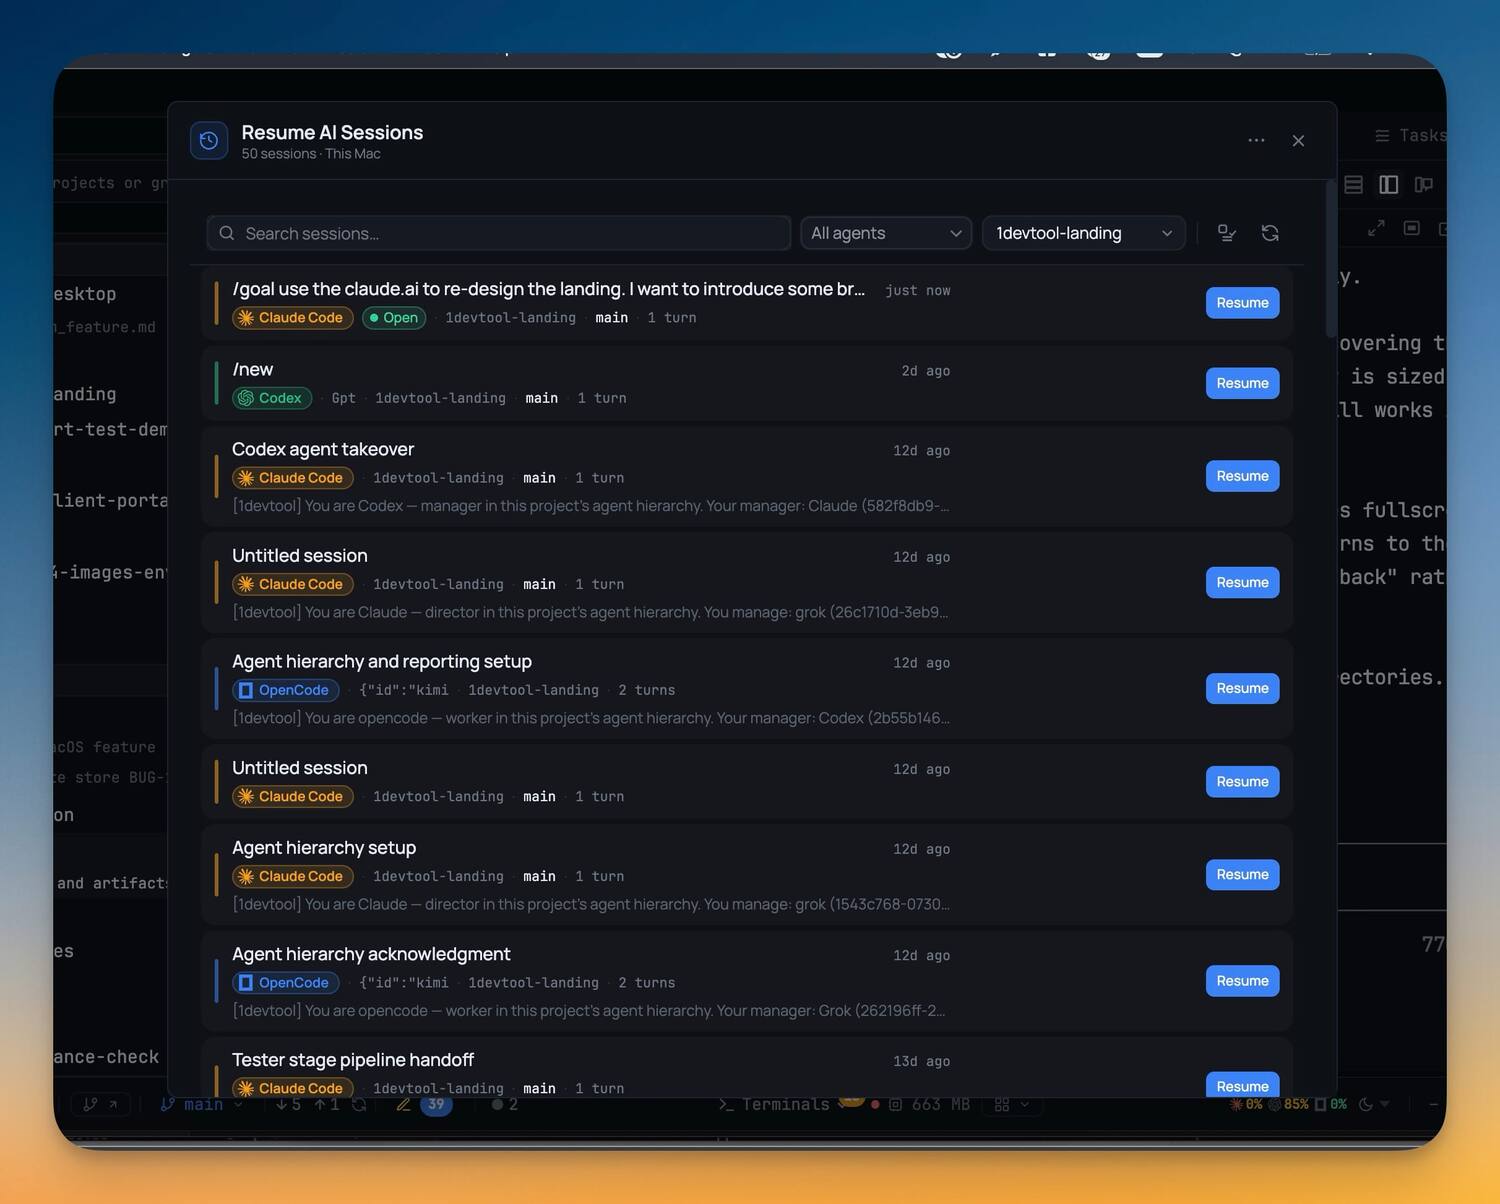Click Claude Code badge under Codex agent takeover
1500x1204 pixels.
(292, 478)
